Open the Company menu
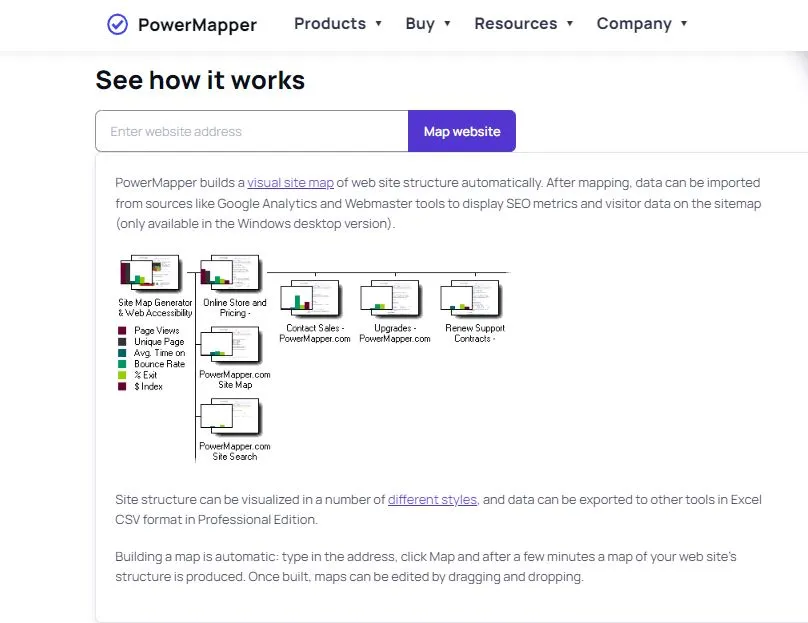 coord(642,24)
